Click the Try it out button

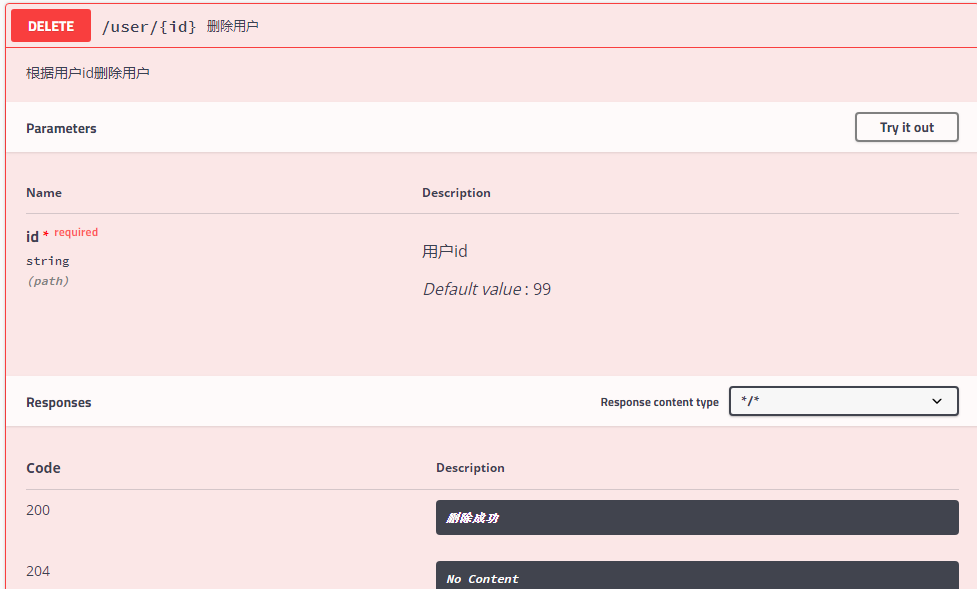coord(907,127)
